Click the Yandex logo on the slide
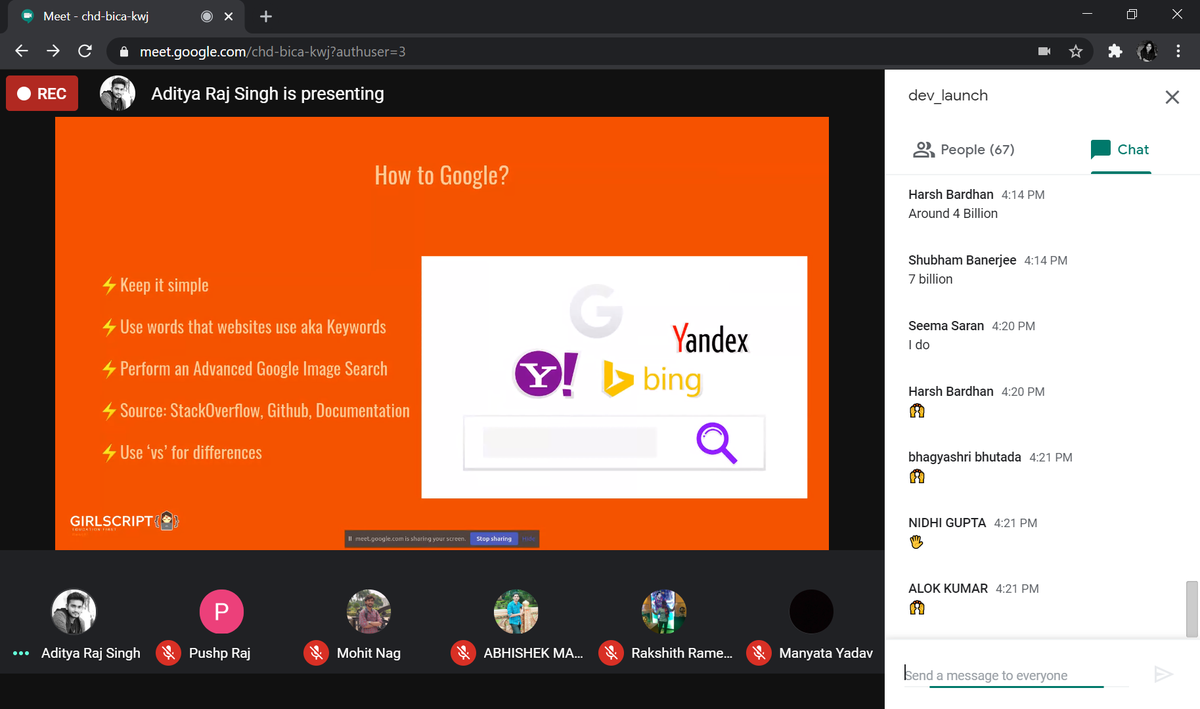Image resolution: width=1200 pixels, height=709 pixels. (x=710, y=339)
